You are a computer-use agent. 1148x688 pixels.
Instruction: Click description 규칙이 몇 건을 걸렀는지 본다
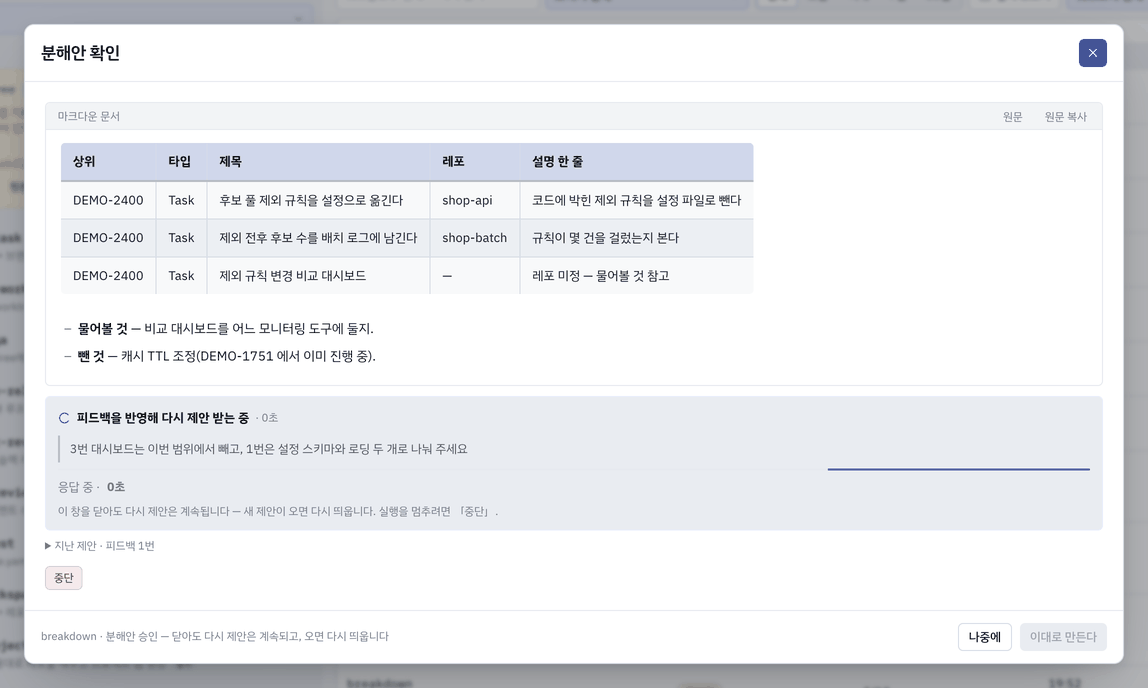[x=605, y=238]
